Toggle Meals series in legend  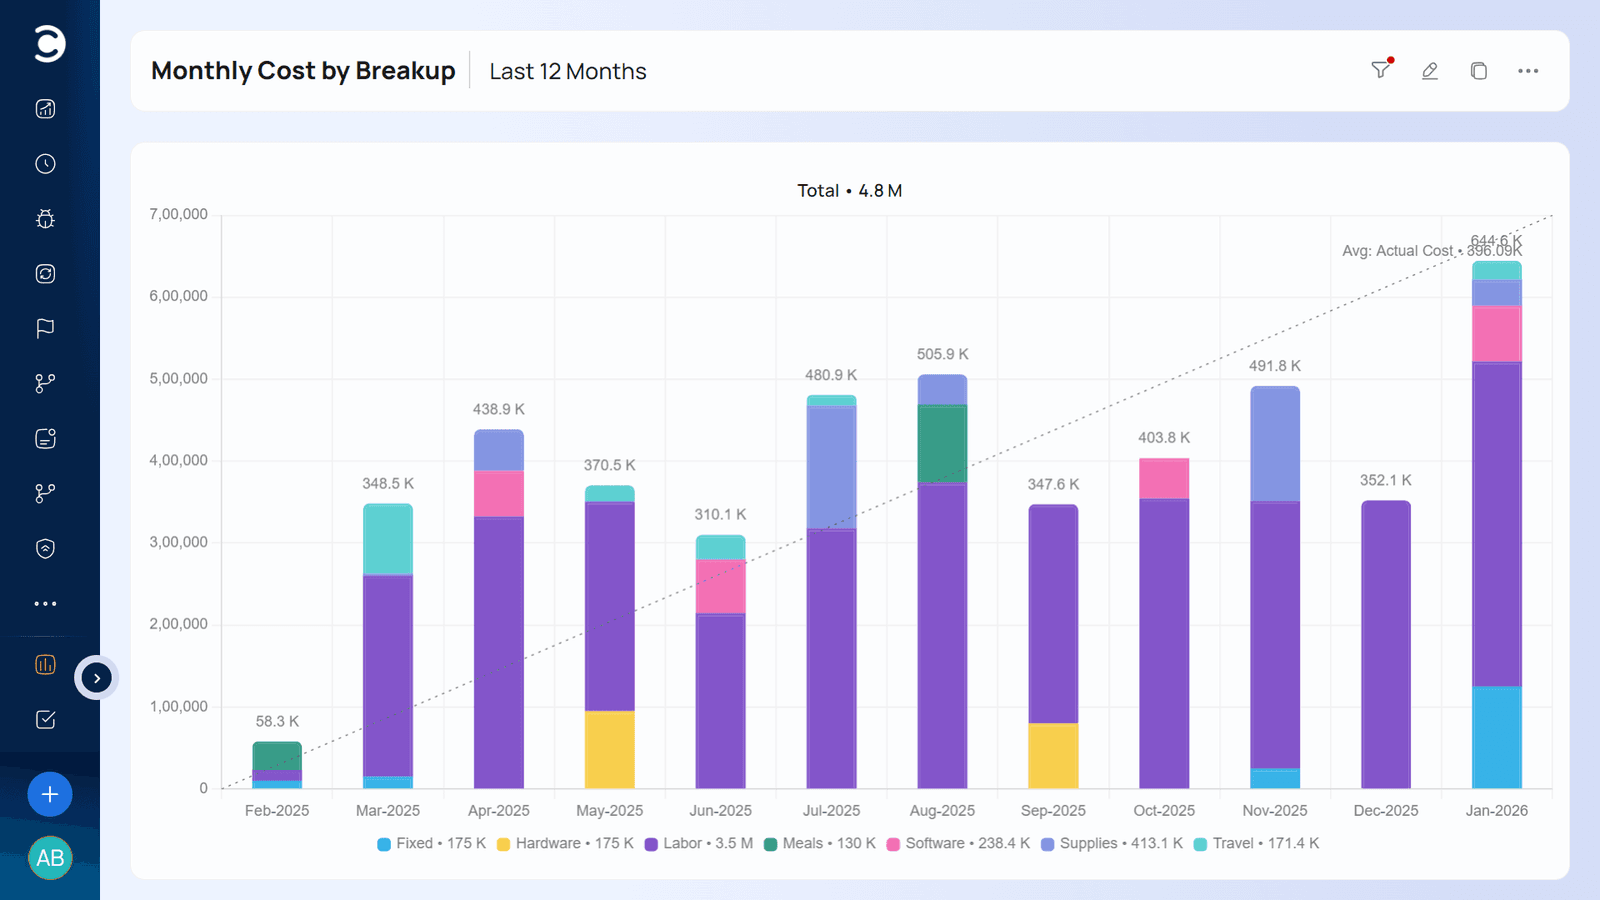pyautogui.click(x=819, y=844)
